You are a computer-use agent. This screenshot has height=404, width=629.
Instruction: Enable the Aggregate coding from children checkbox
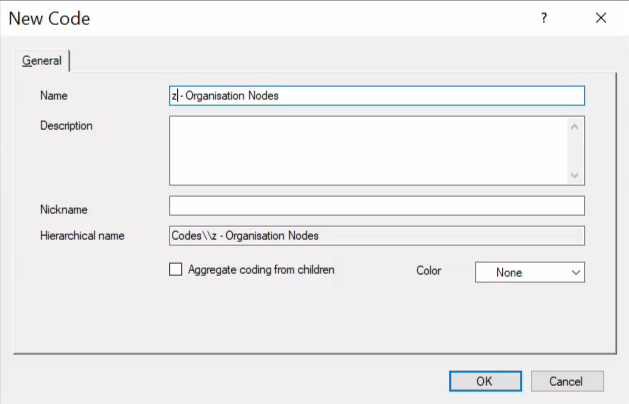click(x=176, y=270)
